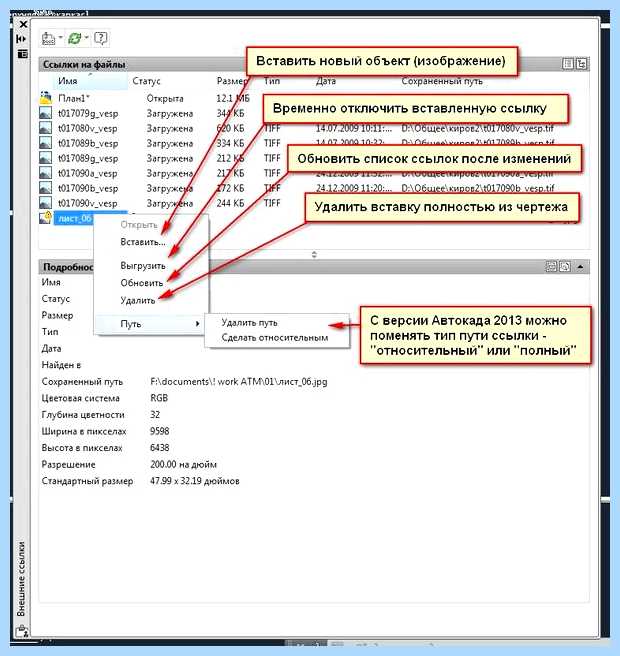Click the image icon beside t017089b_vesp

(45, 143)
